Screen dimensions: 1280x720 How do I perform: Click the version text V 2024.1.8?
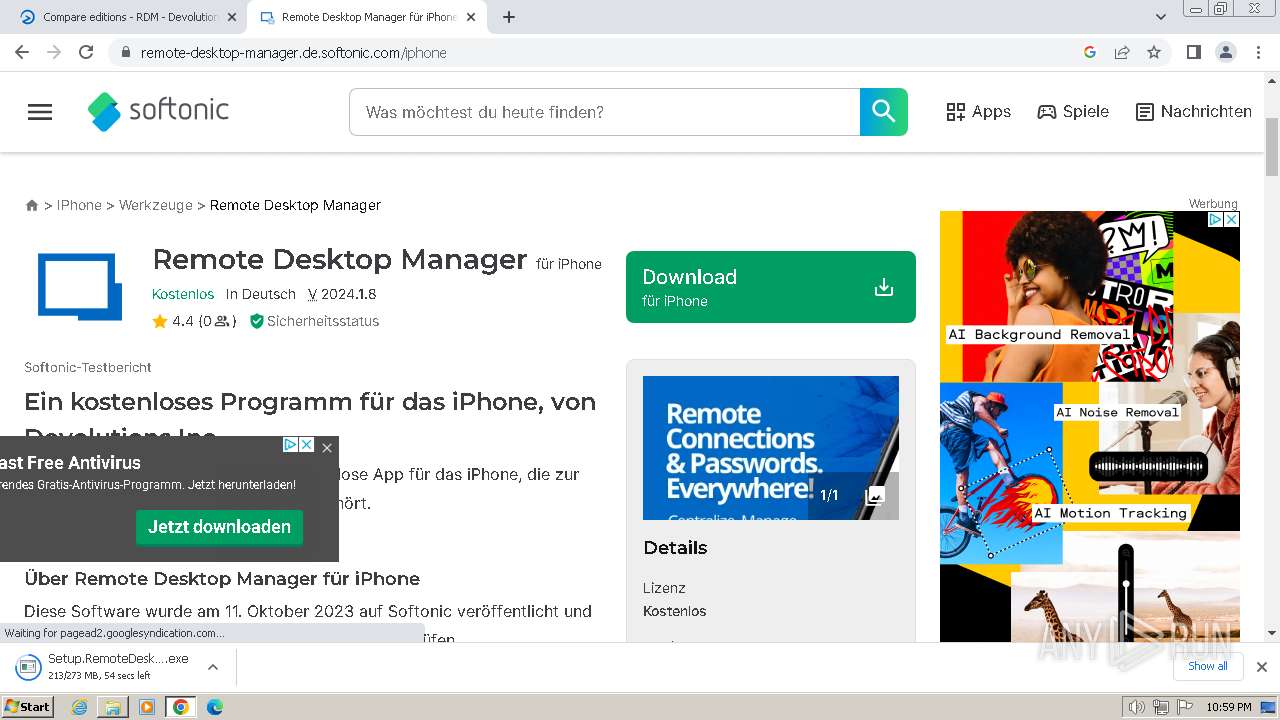[x=342, y=294]
